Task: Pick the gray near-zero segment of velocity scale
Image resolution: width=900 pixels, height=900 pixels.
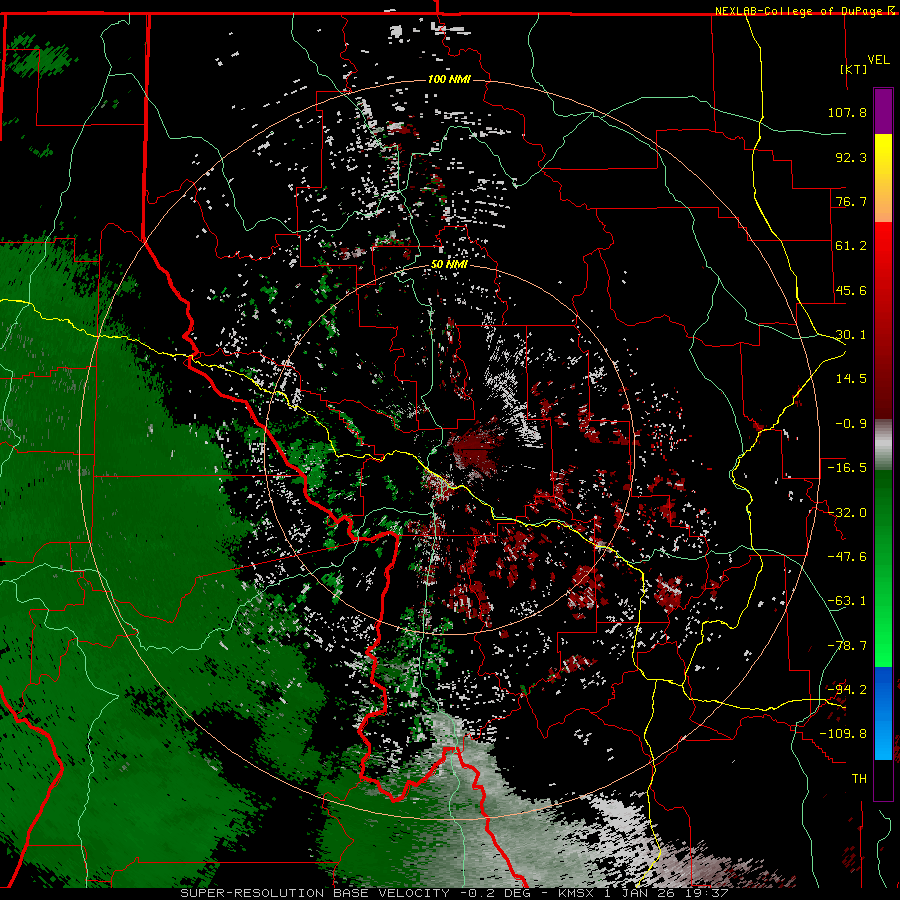Action: (x=883, y=445)
